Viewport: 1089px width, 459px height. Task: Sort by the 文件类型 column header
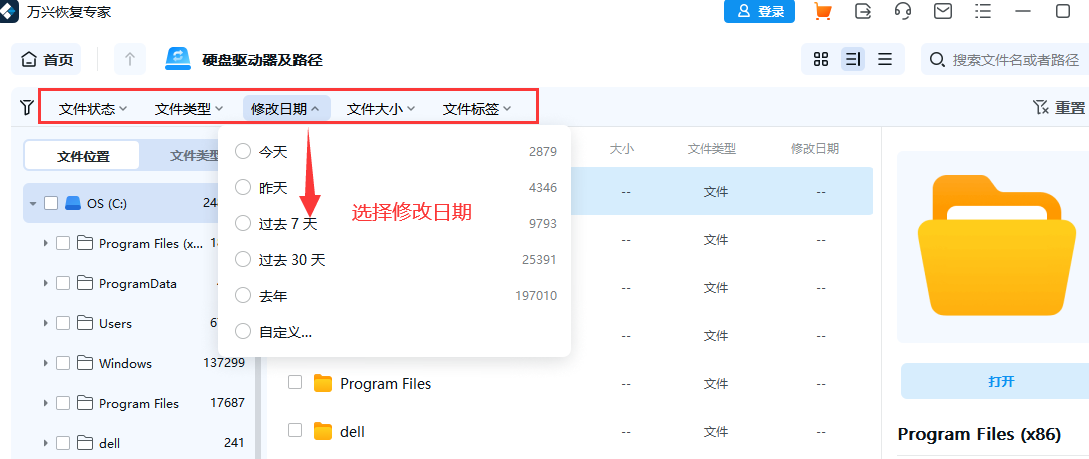712,148
